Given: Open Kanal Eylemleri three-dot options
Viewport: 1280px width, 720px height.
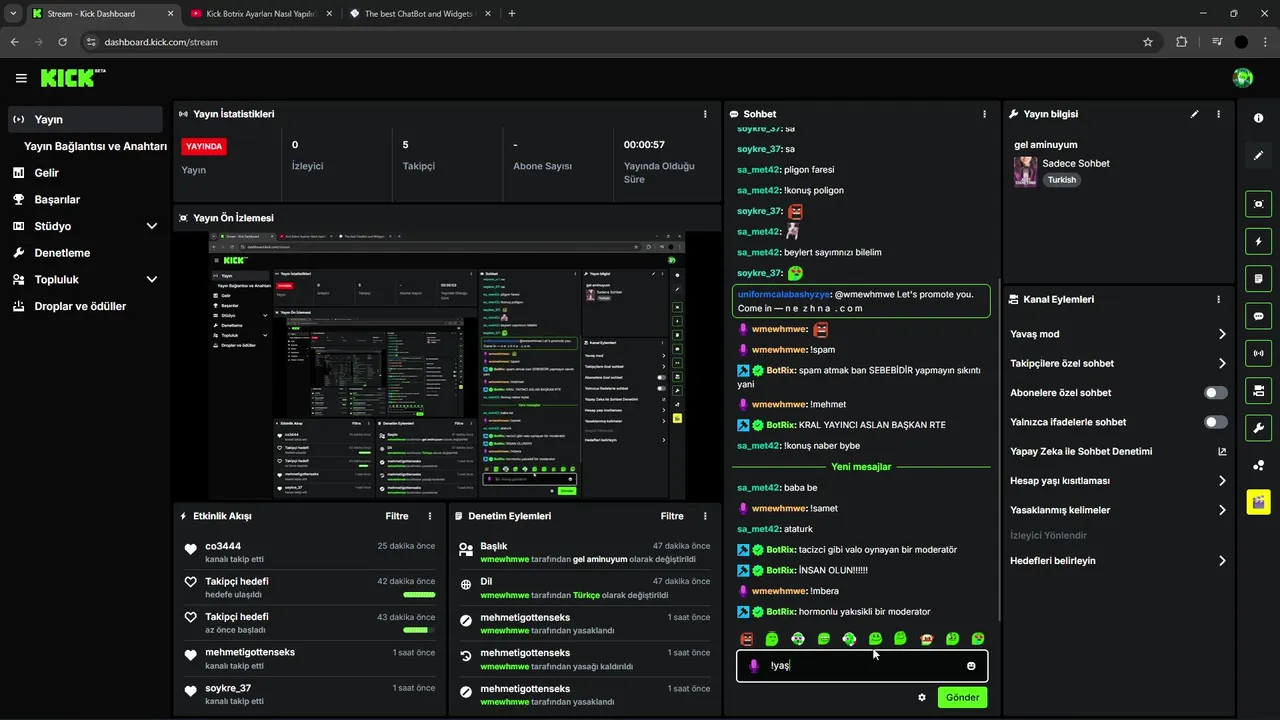Looking at the screenshot, I should pyautogui.click(x=1218, y=299).
